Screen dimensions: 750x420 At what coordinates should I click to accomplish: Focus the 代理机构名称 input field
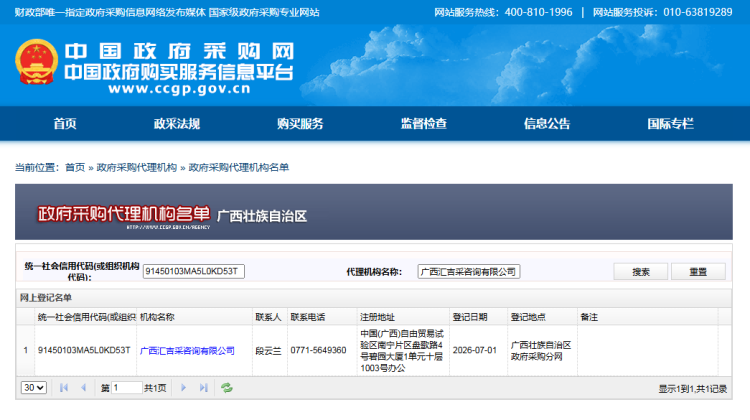coord(469,272)
